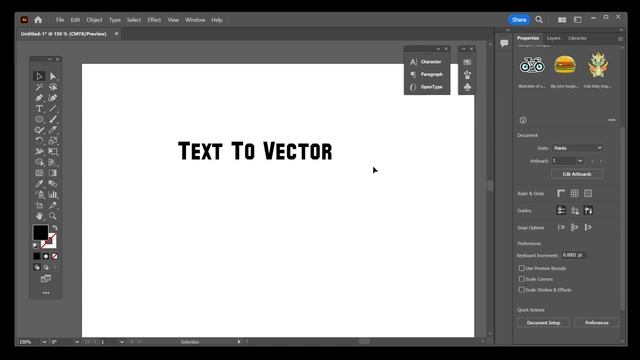Open more options dots in Properties panel
640x360 pixels.
coord(611,120)
